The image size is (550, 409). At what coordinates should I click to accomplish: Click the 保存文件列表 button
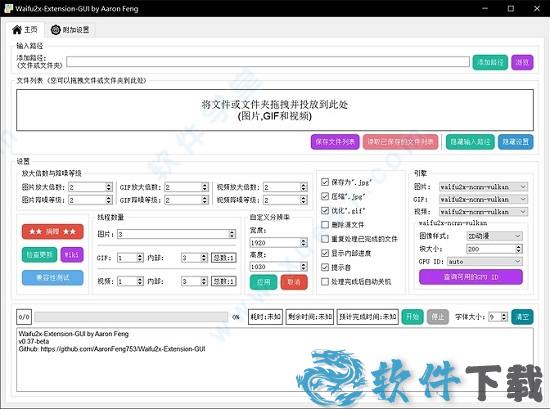(335, 142)
